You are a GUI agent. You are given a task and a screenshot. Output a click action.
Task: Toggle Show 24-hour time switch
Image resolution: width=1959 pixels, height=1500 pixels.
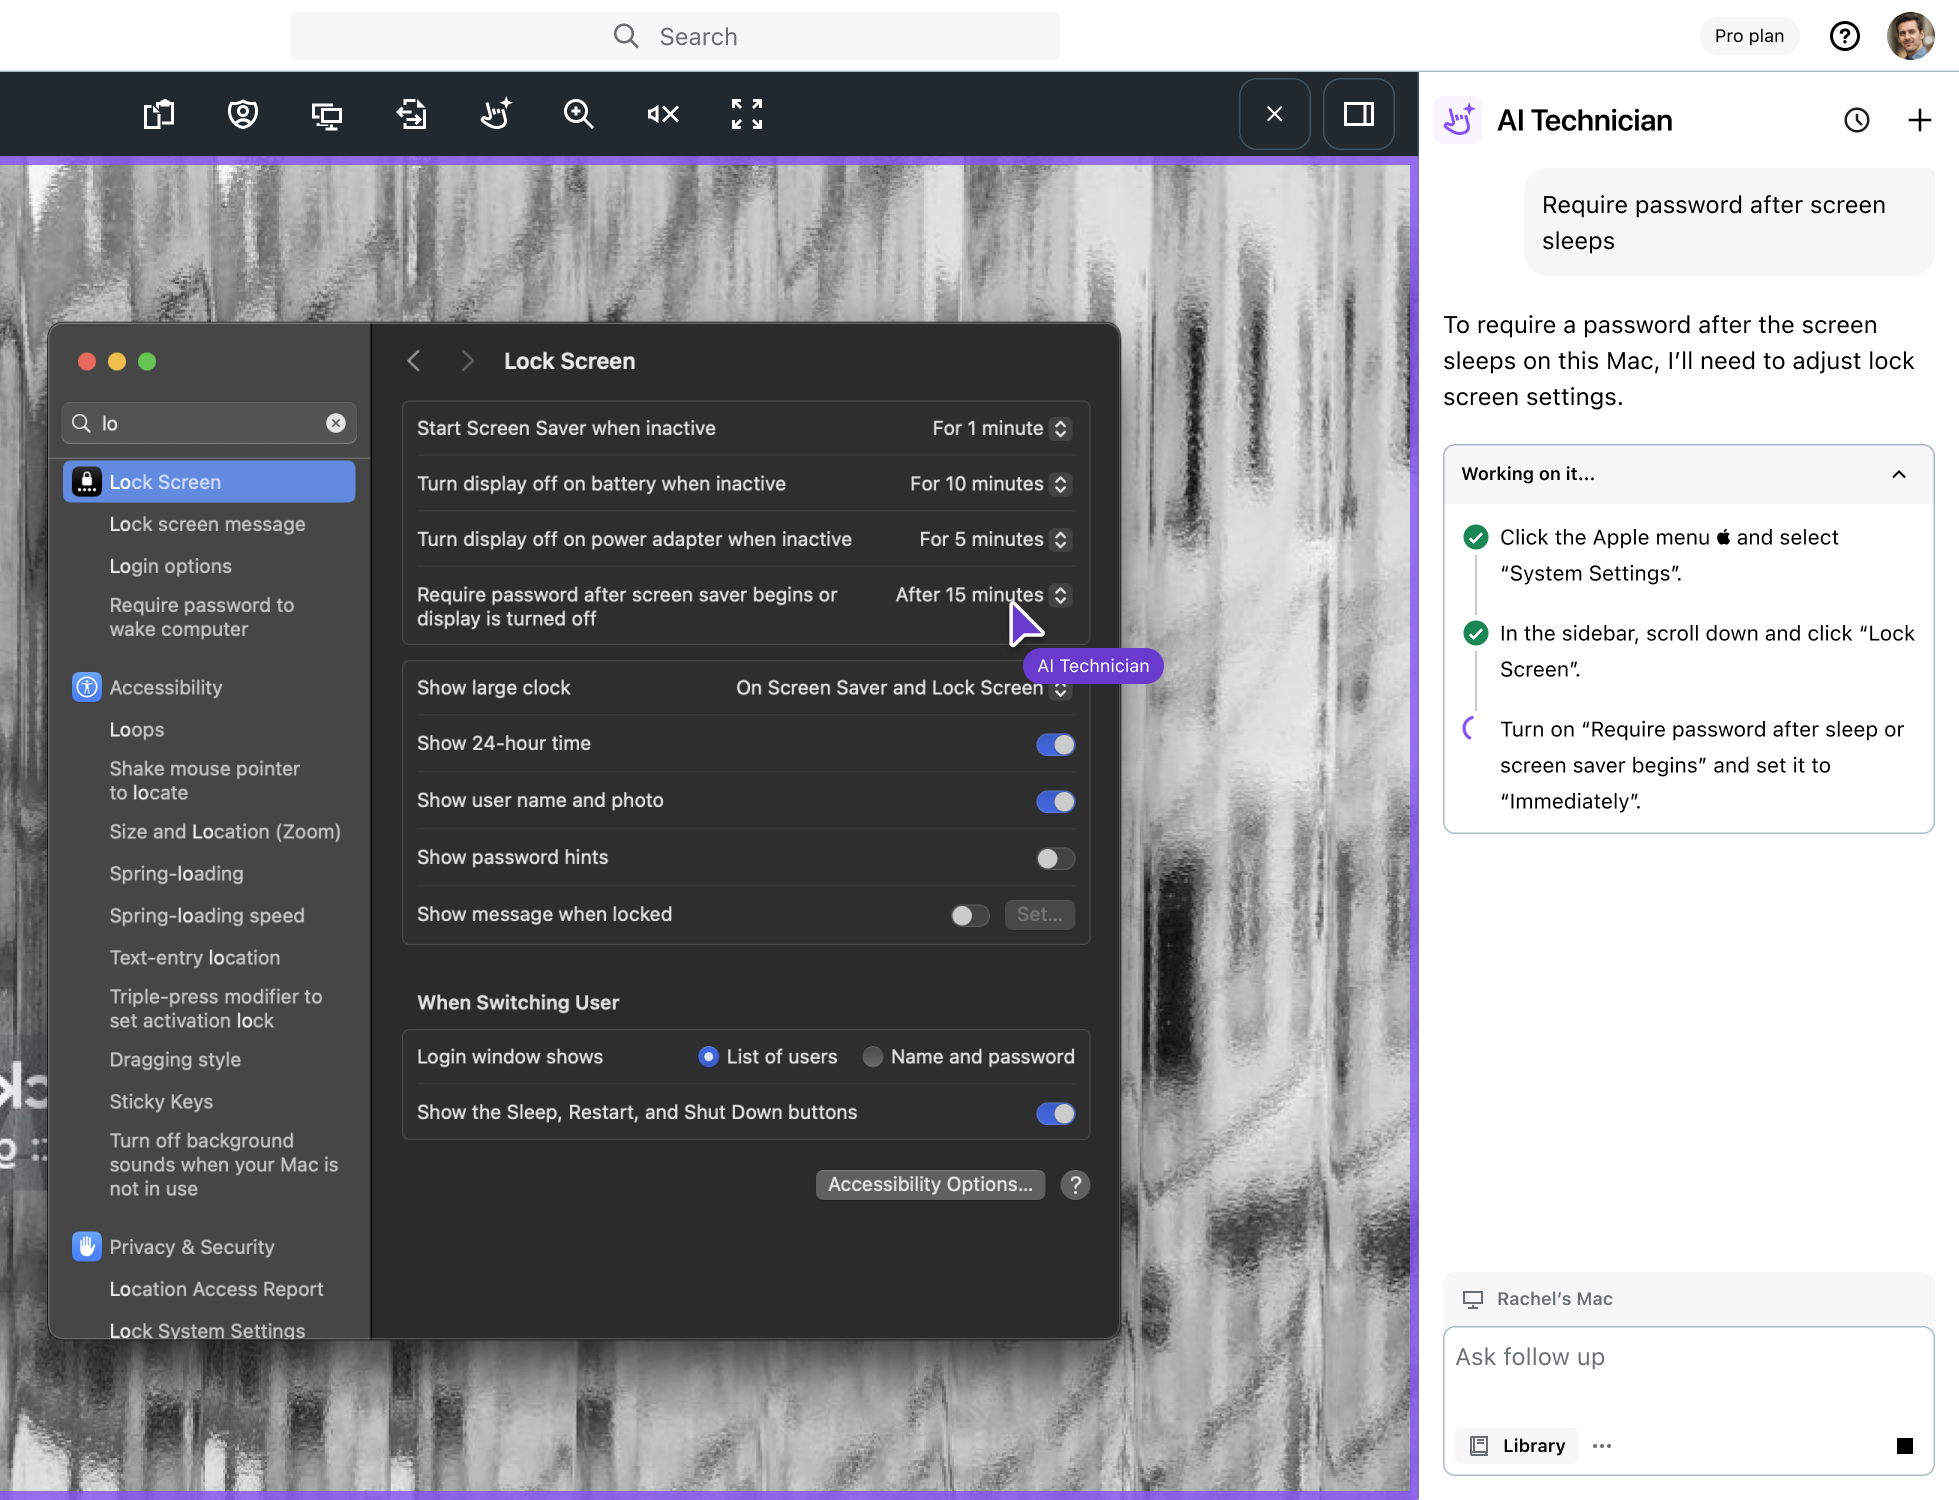[1055, 745]
